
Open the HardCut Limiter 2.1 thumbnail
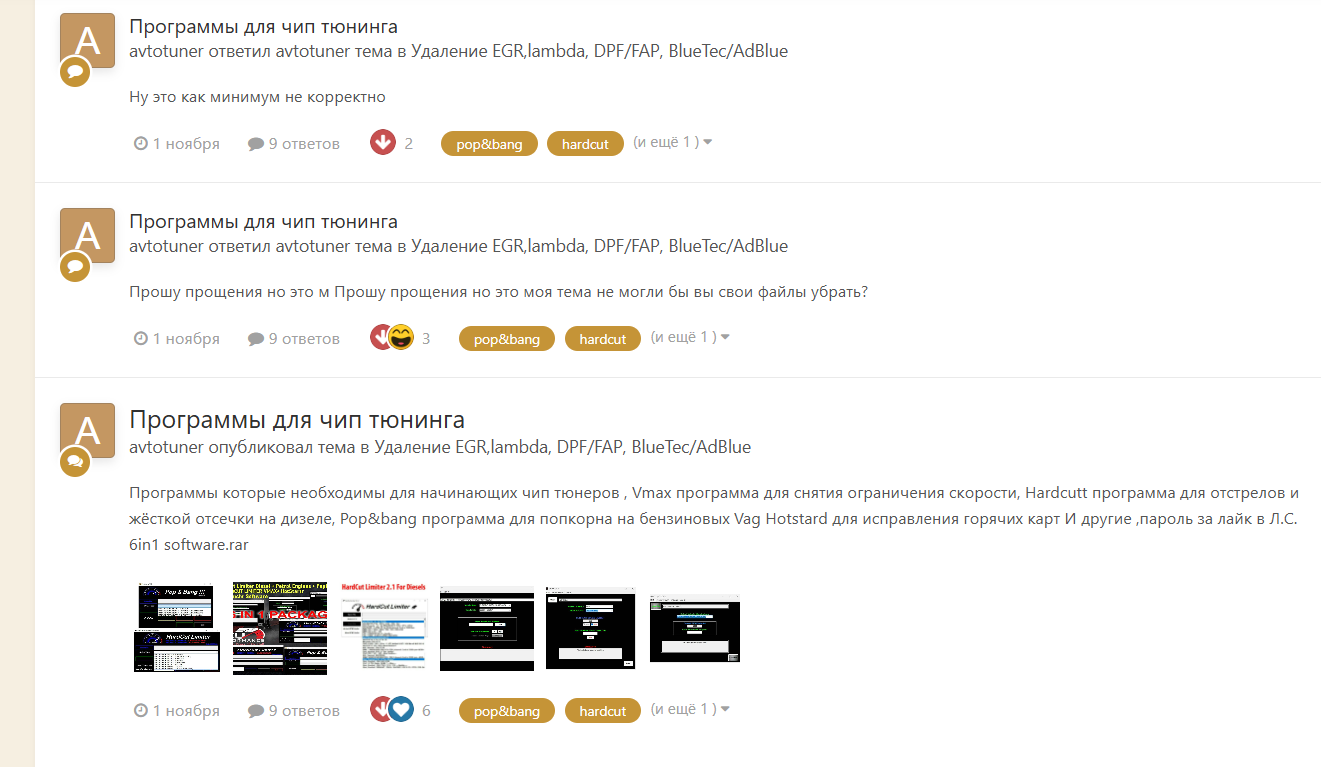coord(385,626)
